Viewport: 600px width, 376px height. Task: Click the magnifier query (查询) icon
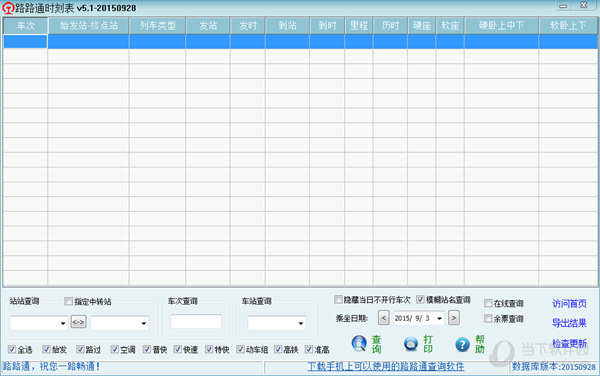click(x=359, y=343)
